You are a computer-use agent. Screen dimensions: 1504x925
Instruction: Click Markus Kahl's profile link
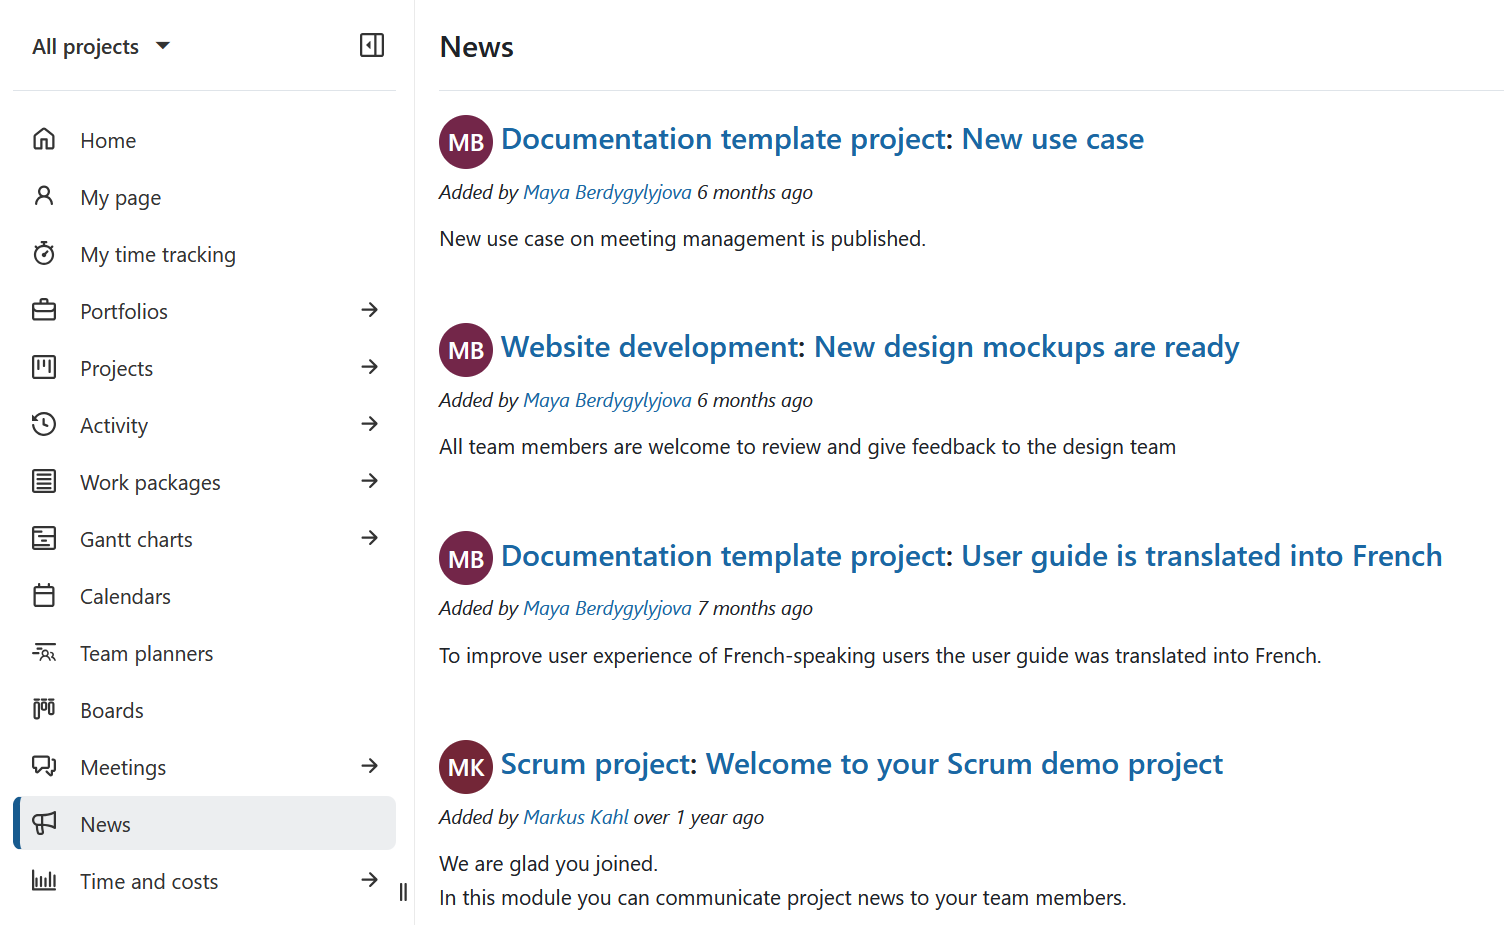[576, 817]
